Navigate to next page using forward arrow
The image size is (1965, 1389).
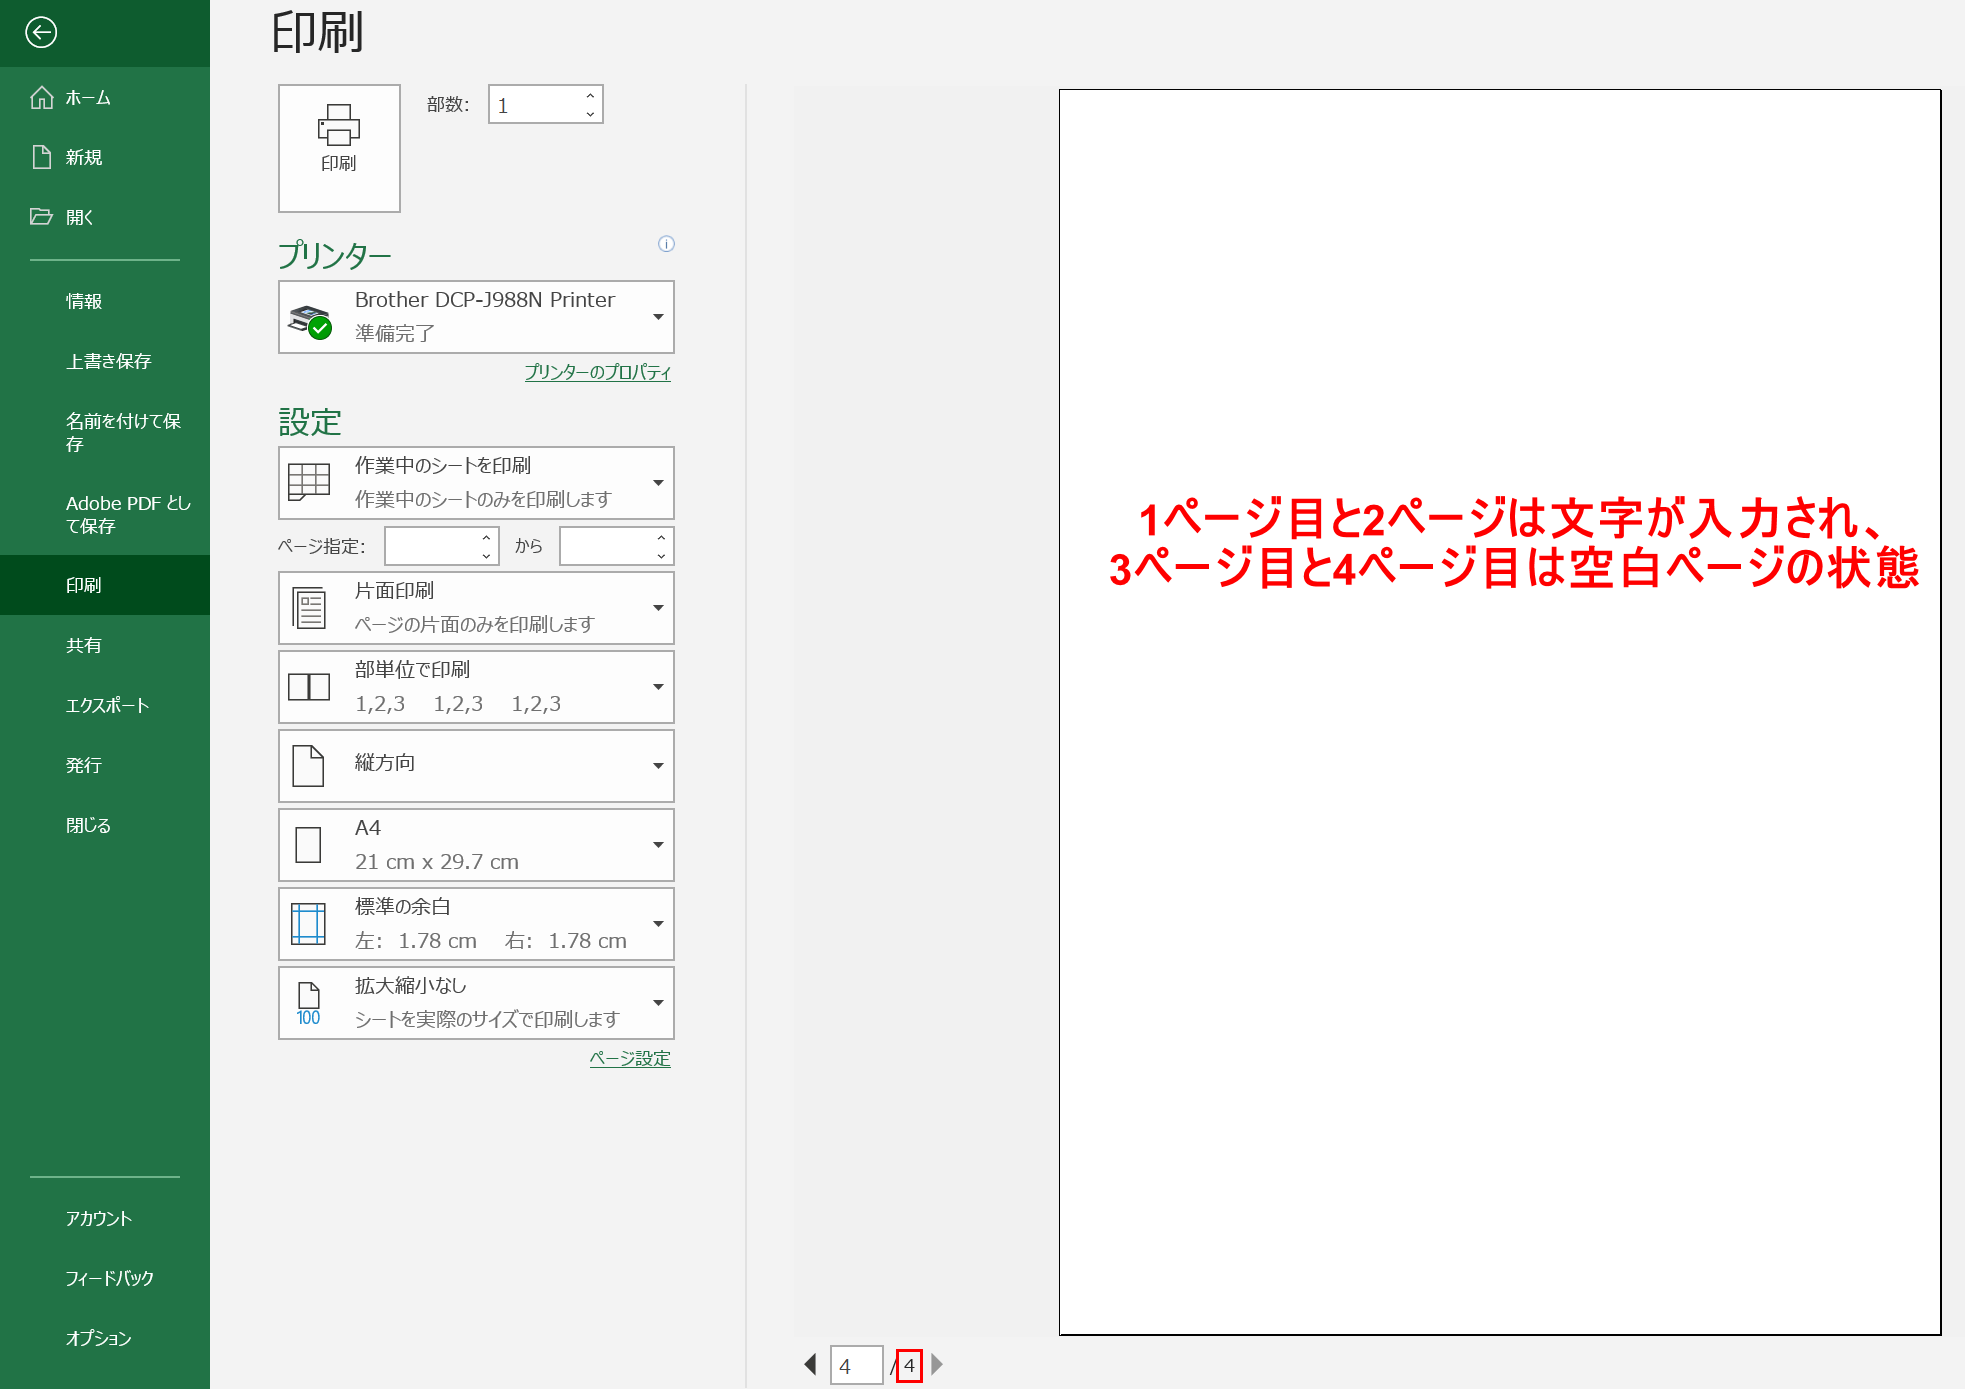[x=943, y=1365]
